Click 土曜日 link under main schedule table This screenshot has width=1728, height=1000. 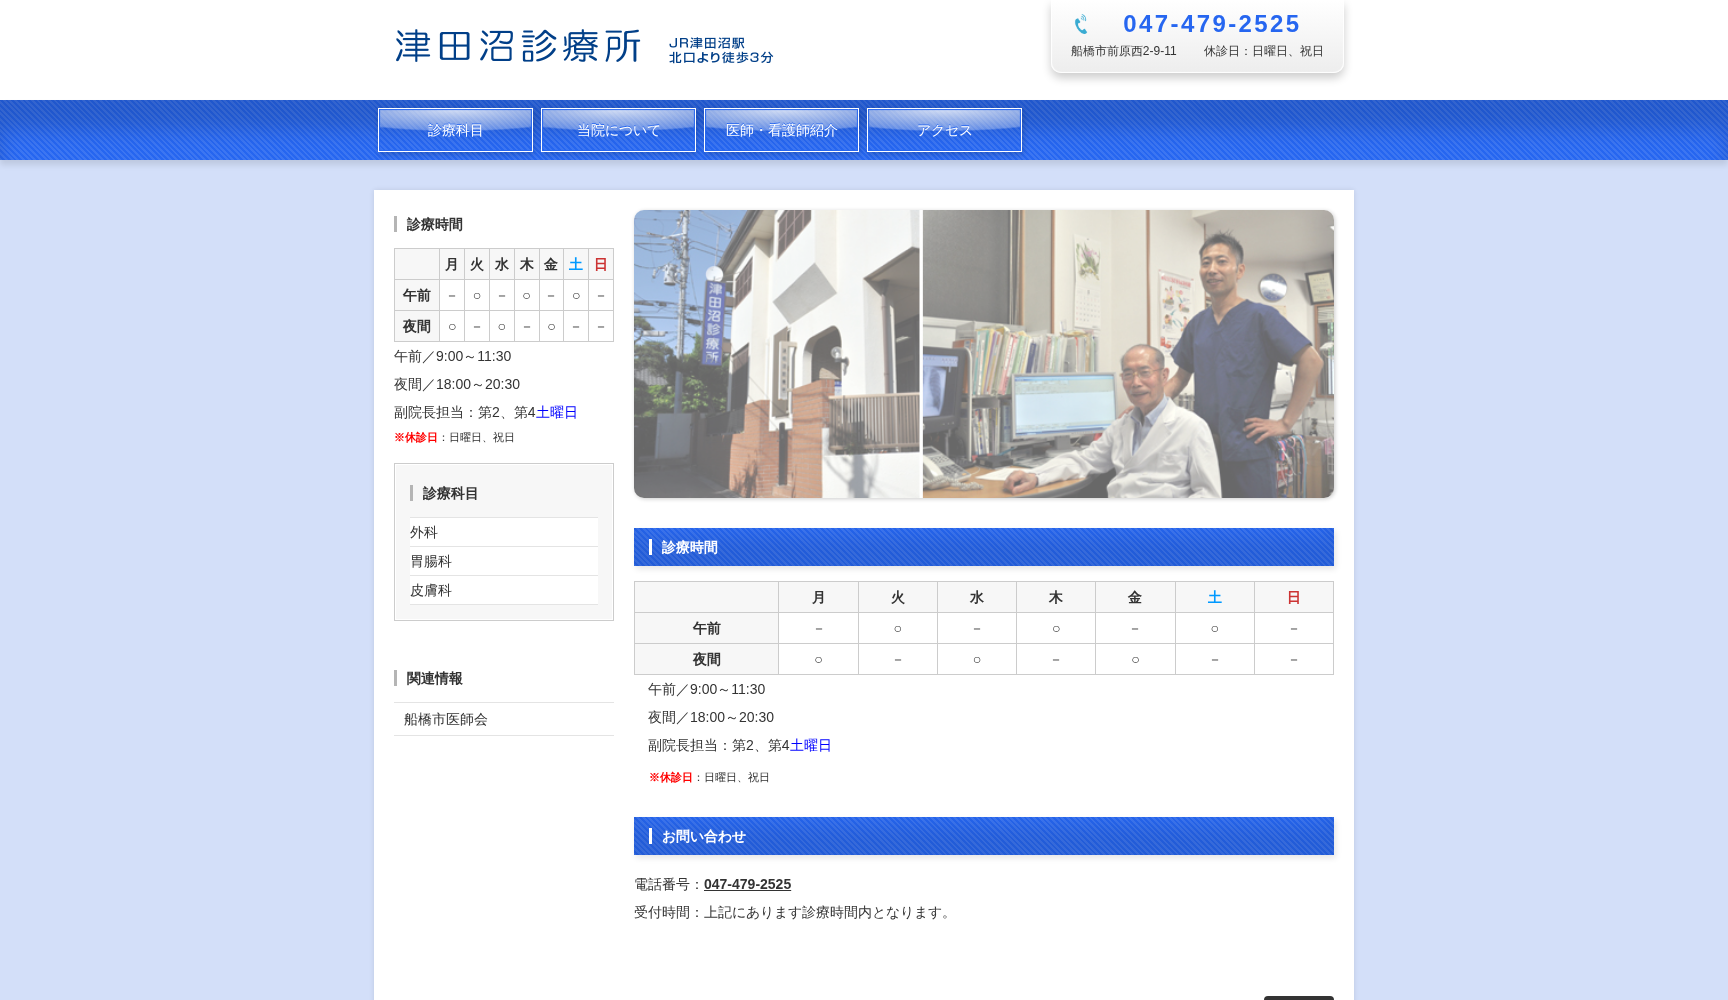809,745
